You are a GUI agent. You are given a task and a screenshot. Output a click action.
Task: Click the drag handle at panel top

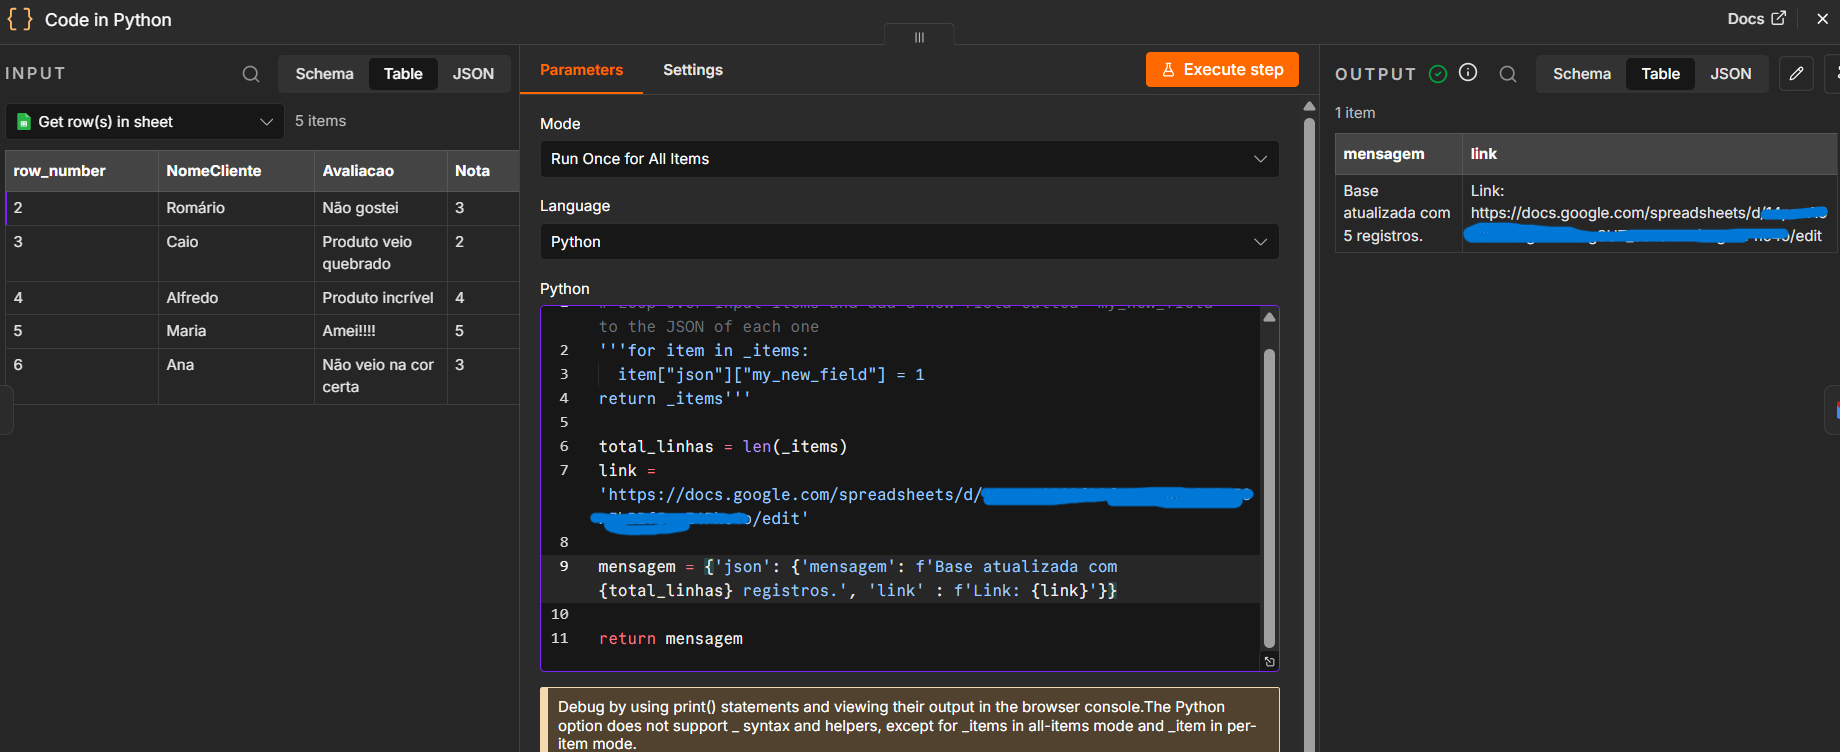919,37
